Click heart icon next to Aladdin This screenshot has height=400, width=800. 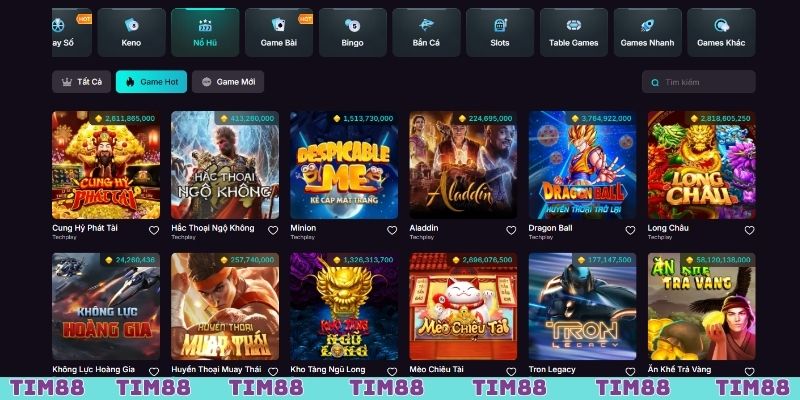pos(511,230)
